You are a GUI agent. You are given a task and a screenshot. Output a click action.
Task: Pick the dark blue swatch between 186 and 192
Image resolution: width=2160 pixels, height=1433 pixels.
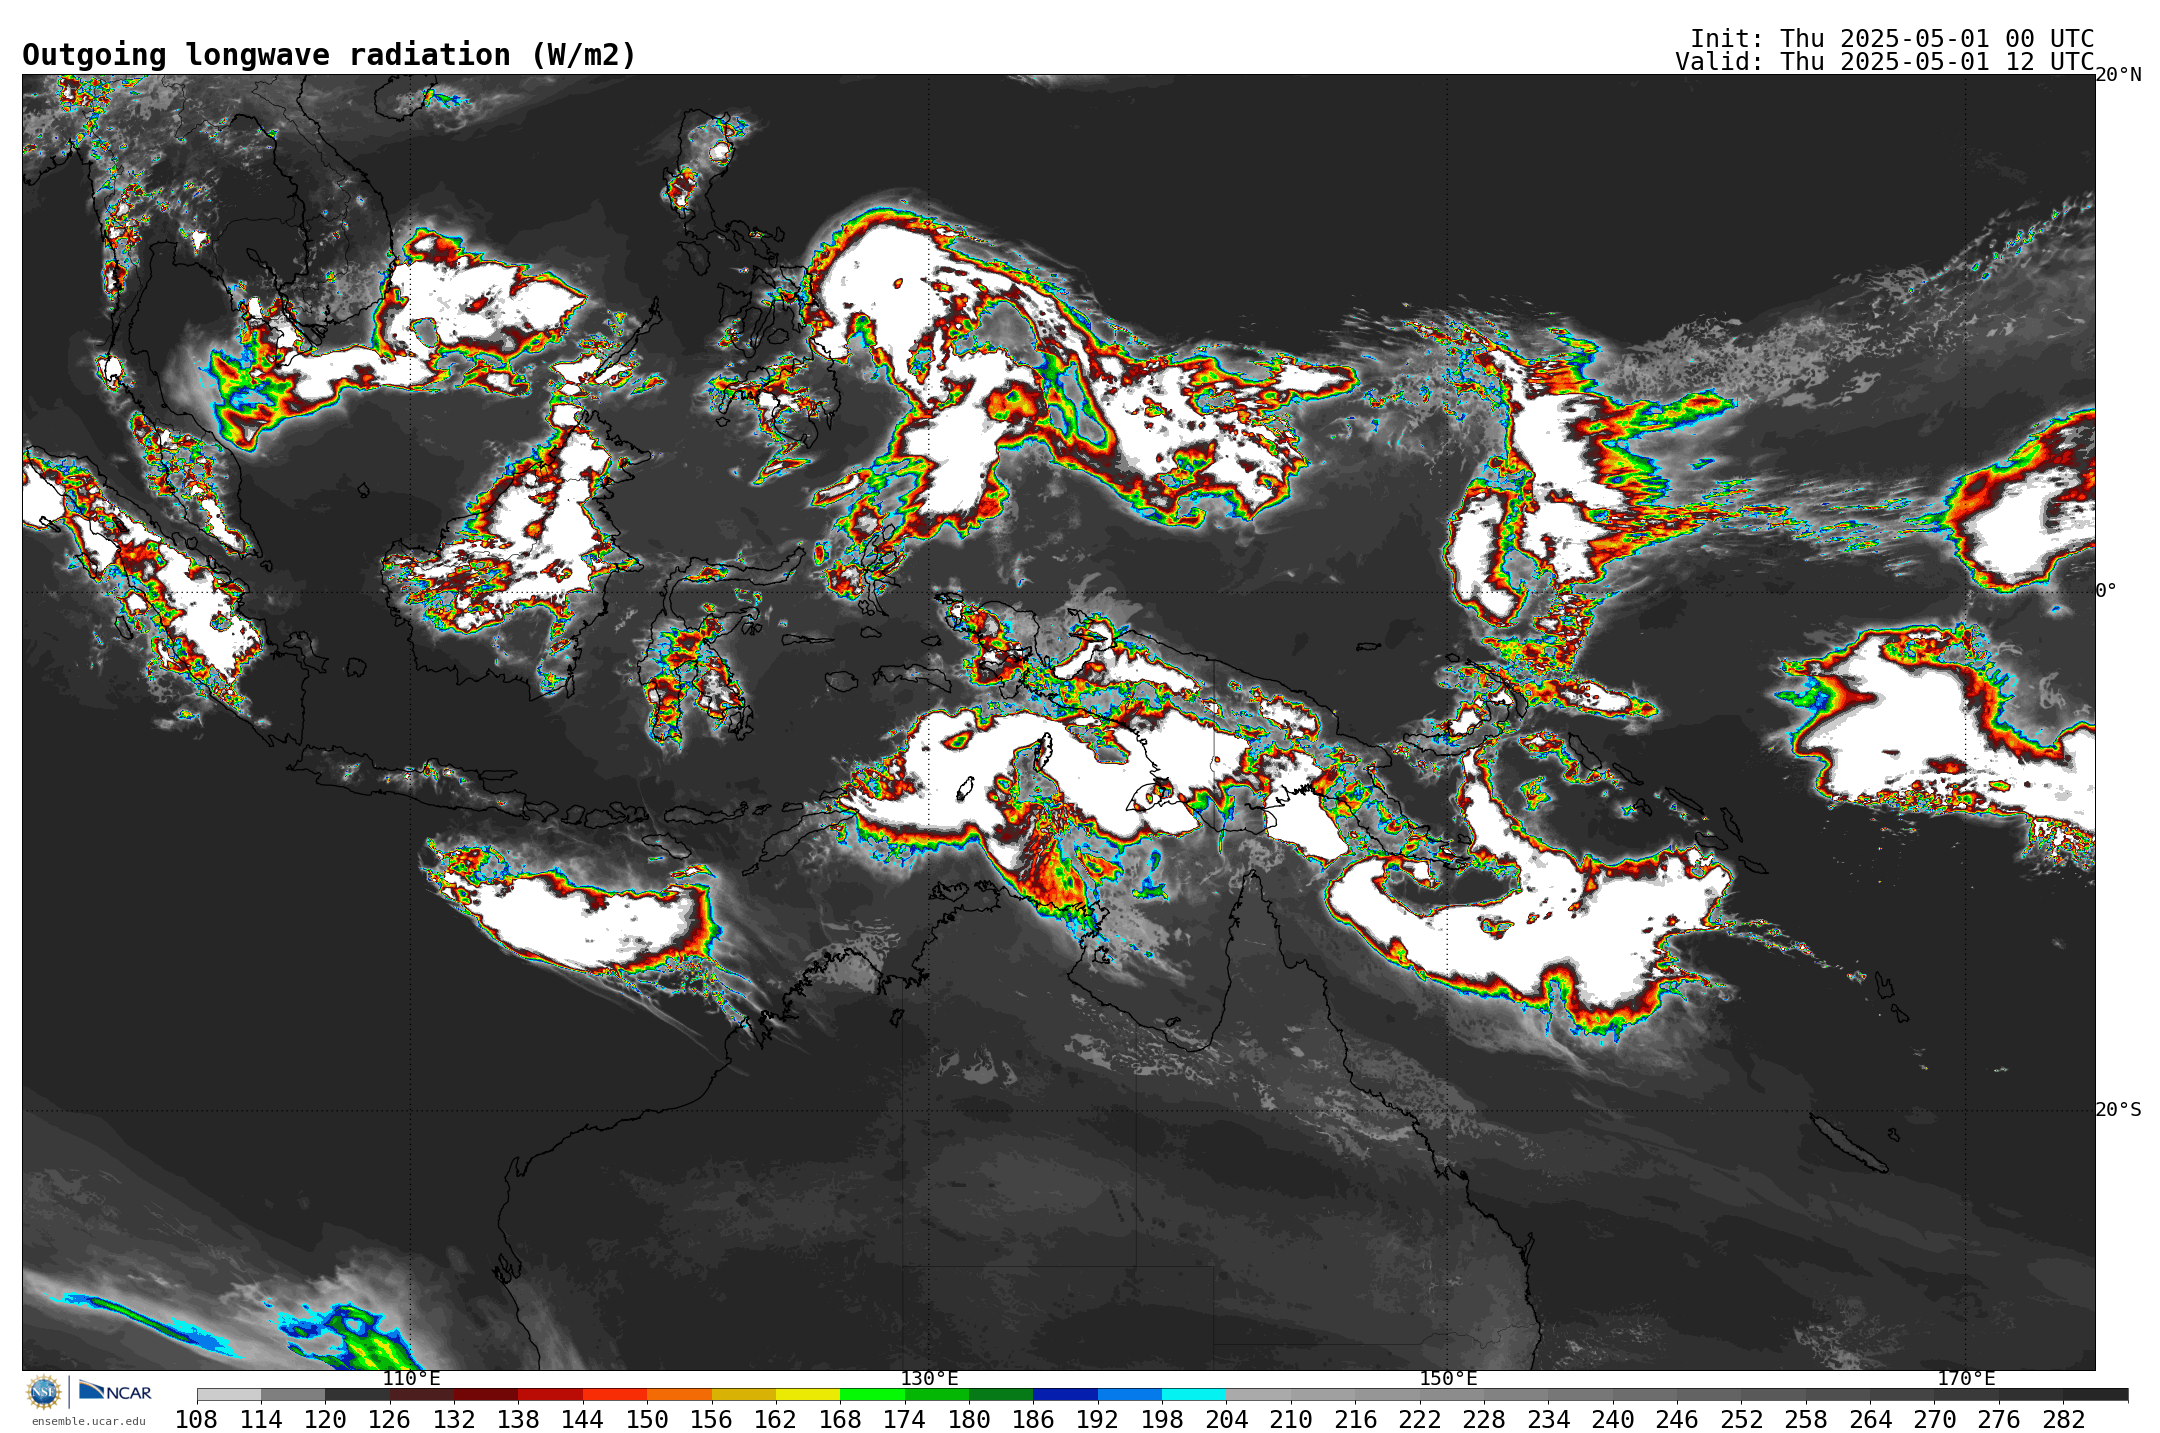[1065, 1394]
